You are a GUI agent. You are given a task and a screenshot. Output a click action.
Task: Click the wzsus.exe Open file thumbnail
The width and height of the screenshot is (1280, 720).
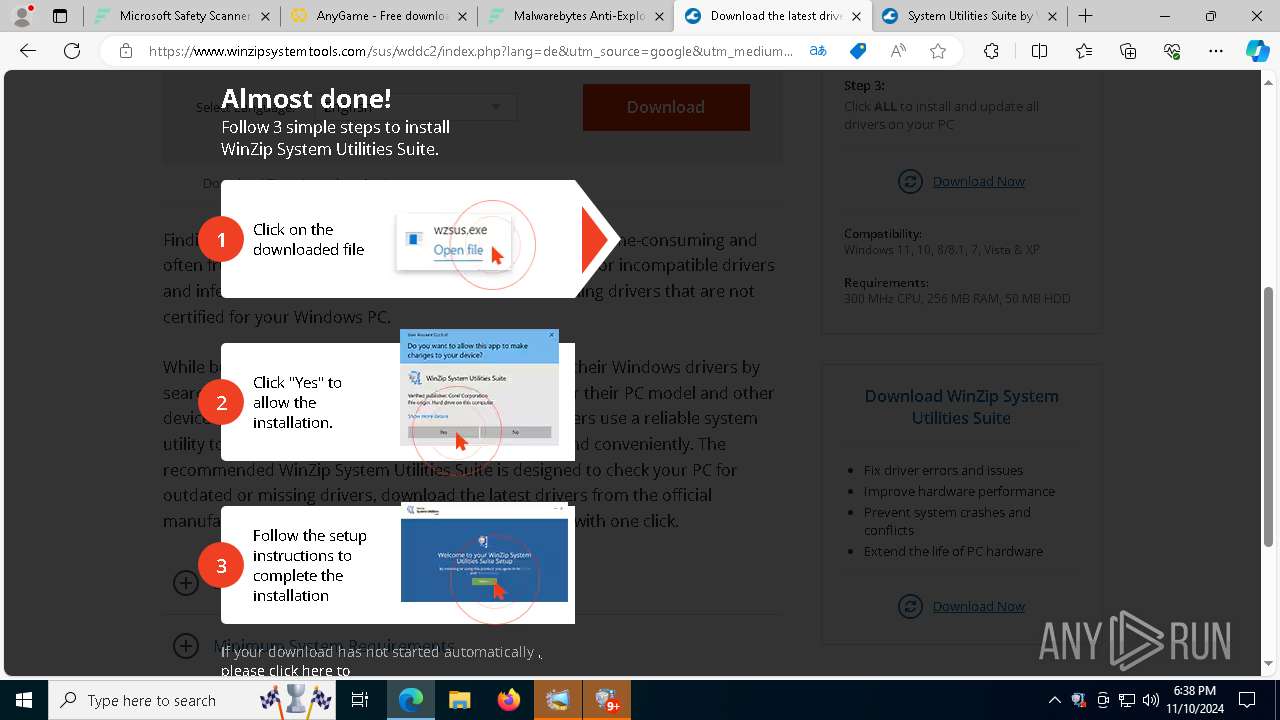coord(455,241)
